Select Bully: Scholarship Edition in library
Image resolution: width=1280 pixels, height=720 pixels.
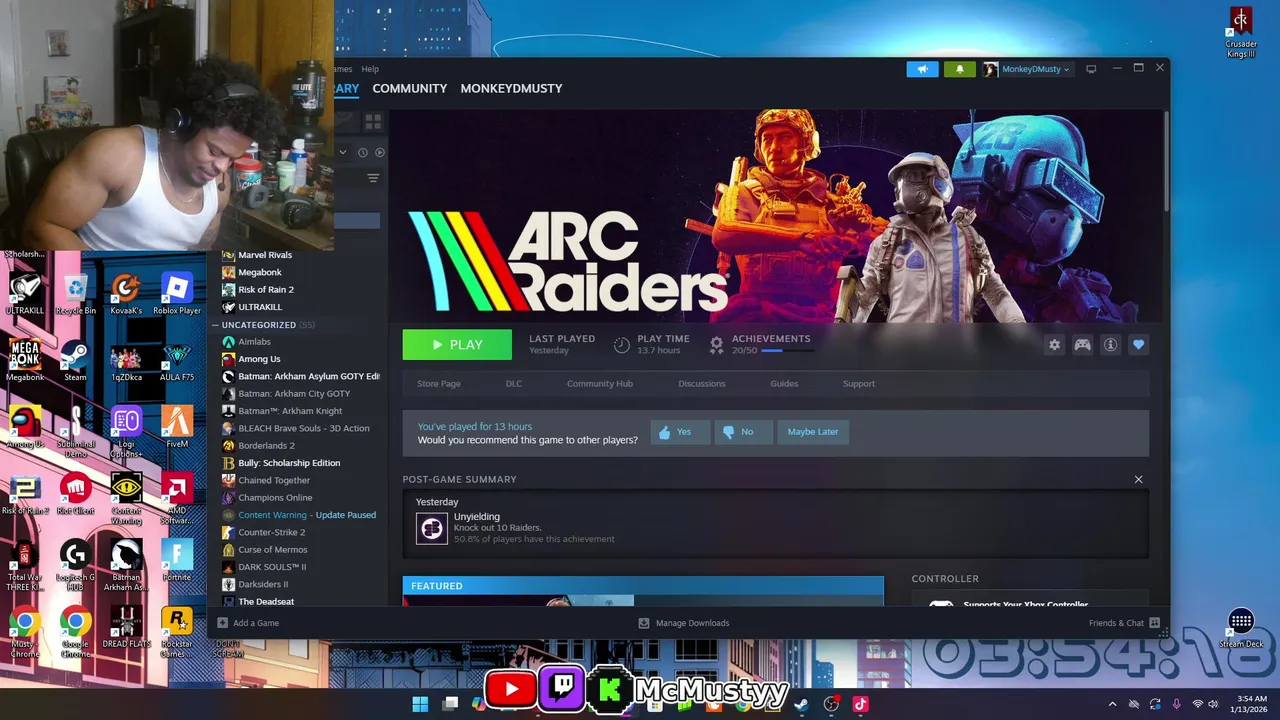pos(289,463)
